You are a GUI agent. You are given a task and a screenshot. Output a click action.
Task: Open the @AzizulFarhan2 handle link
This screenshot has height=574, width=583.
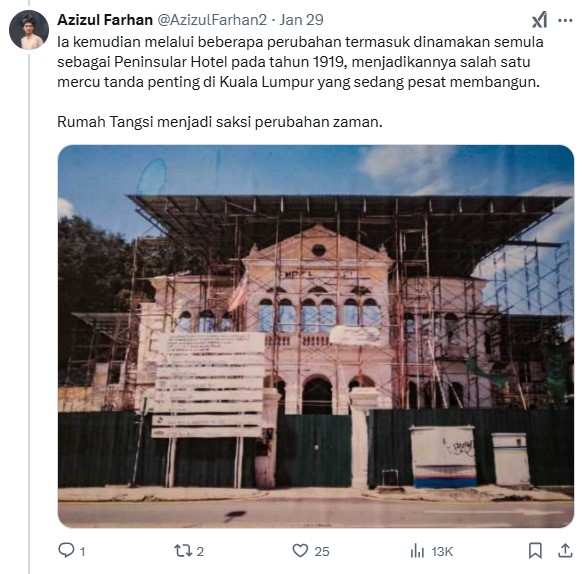coord(212,20)
